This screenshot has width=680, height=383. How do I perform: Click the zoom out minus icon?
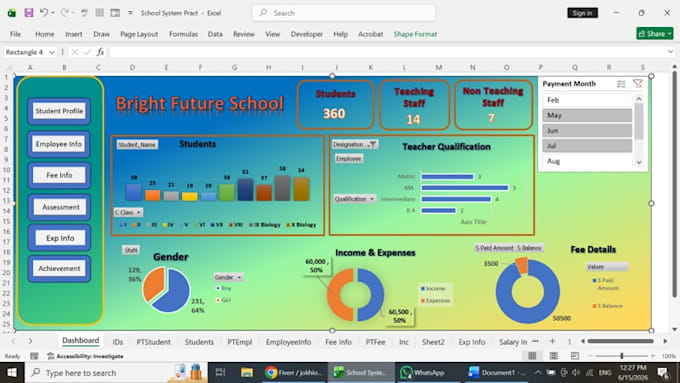(x=590, y=356)
